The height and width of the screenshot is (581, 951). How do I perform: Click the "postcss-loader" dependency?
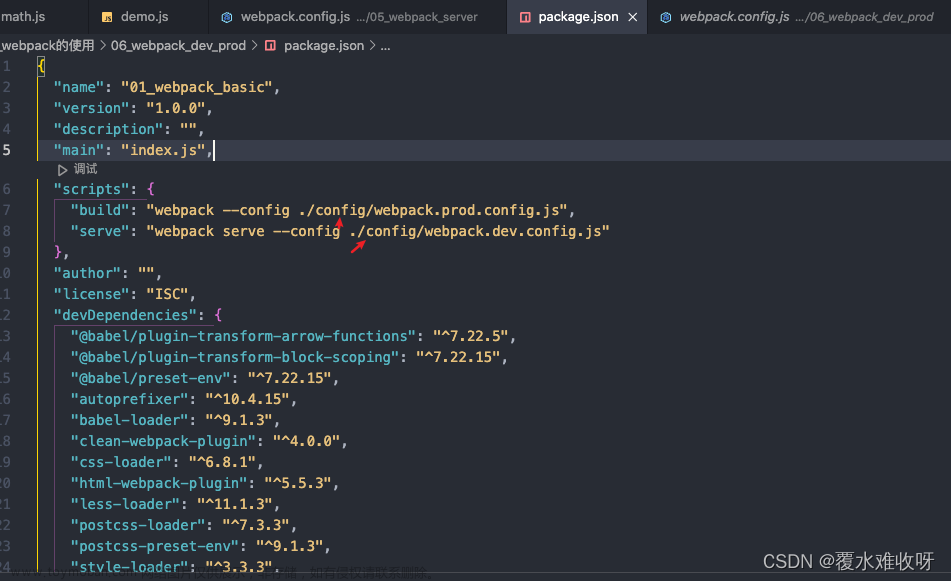pyautogui.click(x=138, y=525)
